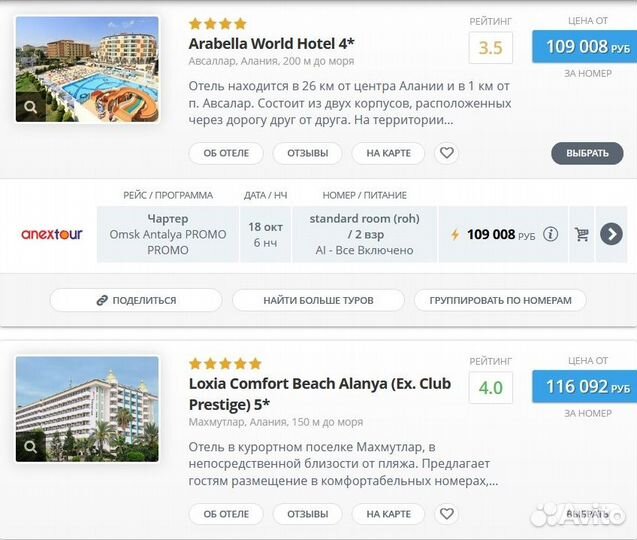
Task: Open Отзывы tab for Arabella hotel
Action: pyautogui.click(x=307, y=153)
